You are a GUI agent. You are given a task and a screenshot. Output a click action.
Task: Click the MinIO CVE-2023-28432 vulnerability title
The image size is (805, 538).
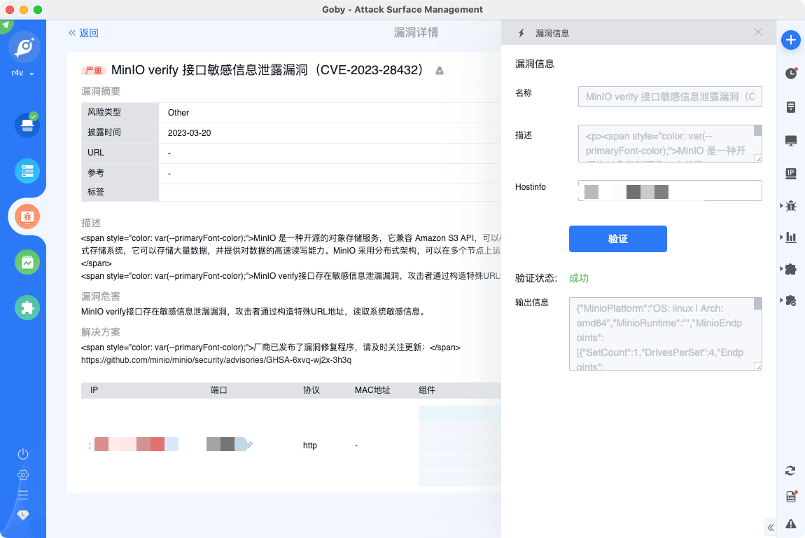click(267, 70)
